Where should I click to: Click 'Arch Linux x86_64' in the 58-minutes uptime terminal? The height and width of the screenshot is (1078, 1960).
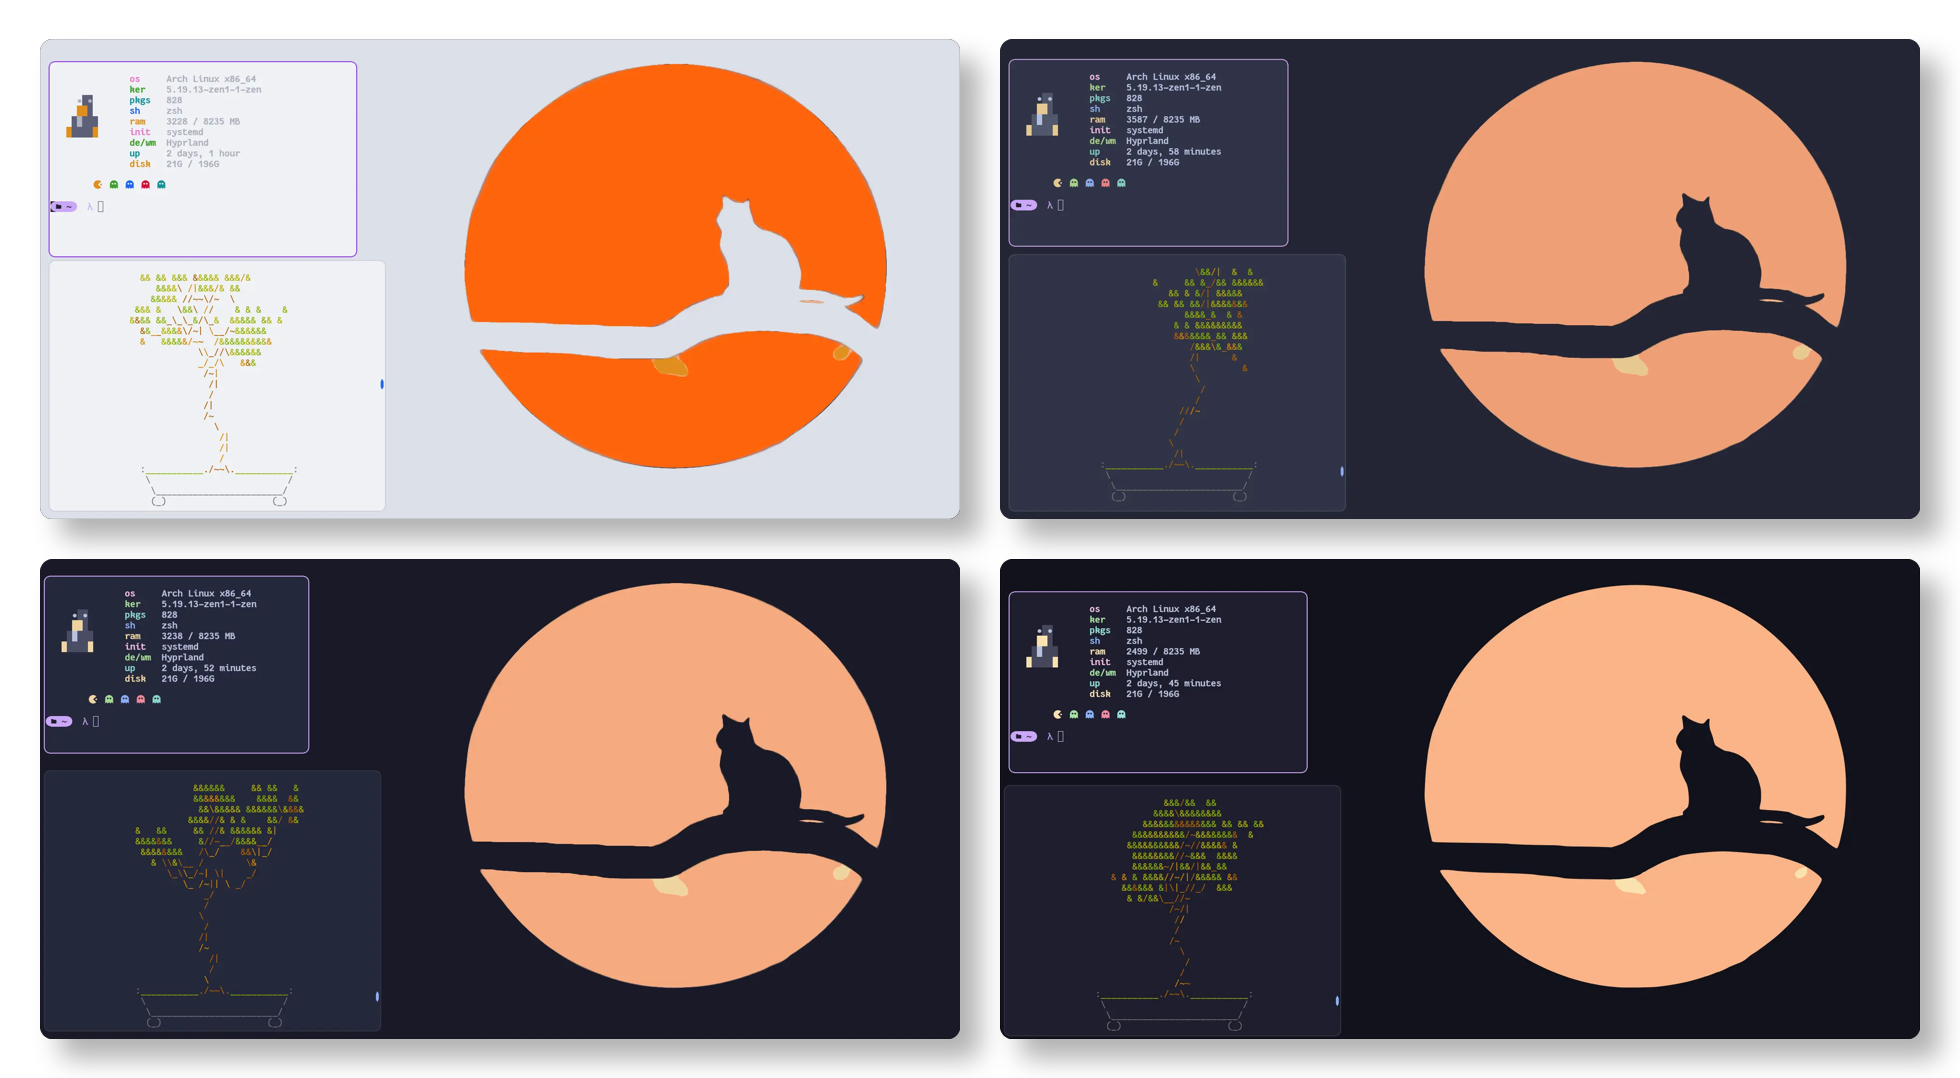(x=1170, y=77)
